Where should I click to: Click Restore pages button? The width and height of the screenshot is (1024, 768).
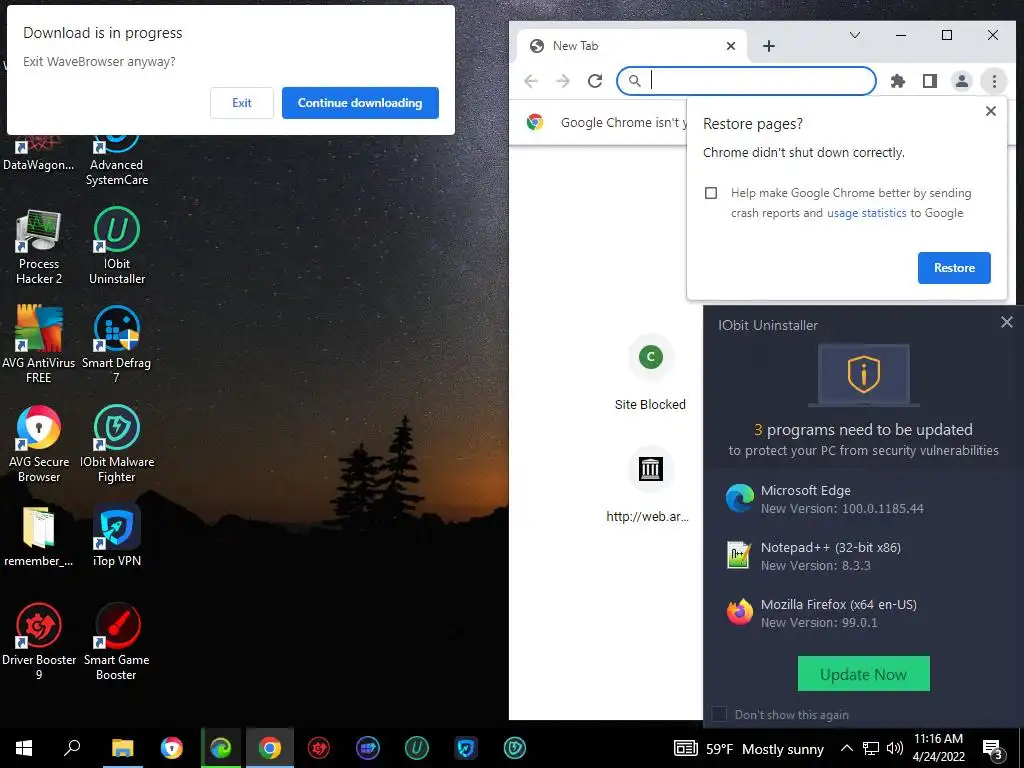click(953, 268)
